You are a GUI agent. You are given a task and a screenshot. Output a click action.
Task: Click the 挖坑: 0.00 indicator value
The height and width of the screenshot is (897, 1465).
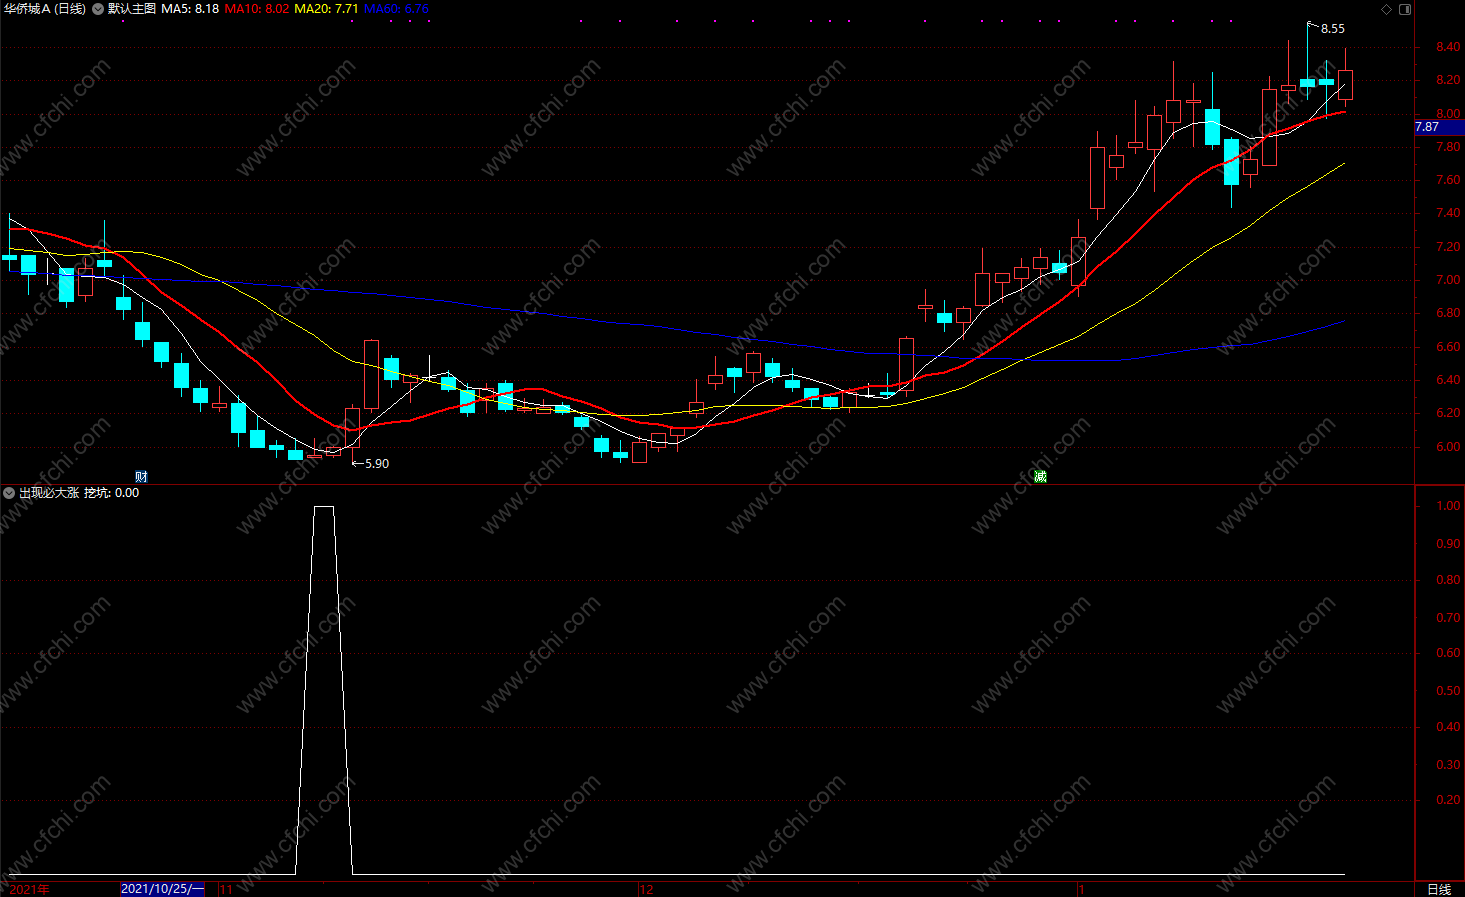pyautogui.click(x=112, y=493)
